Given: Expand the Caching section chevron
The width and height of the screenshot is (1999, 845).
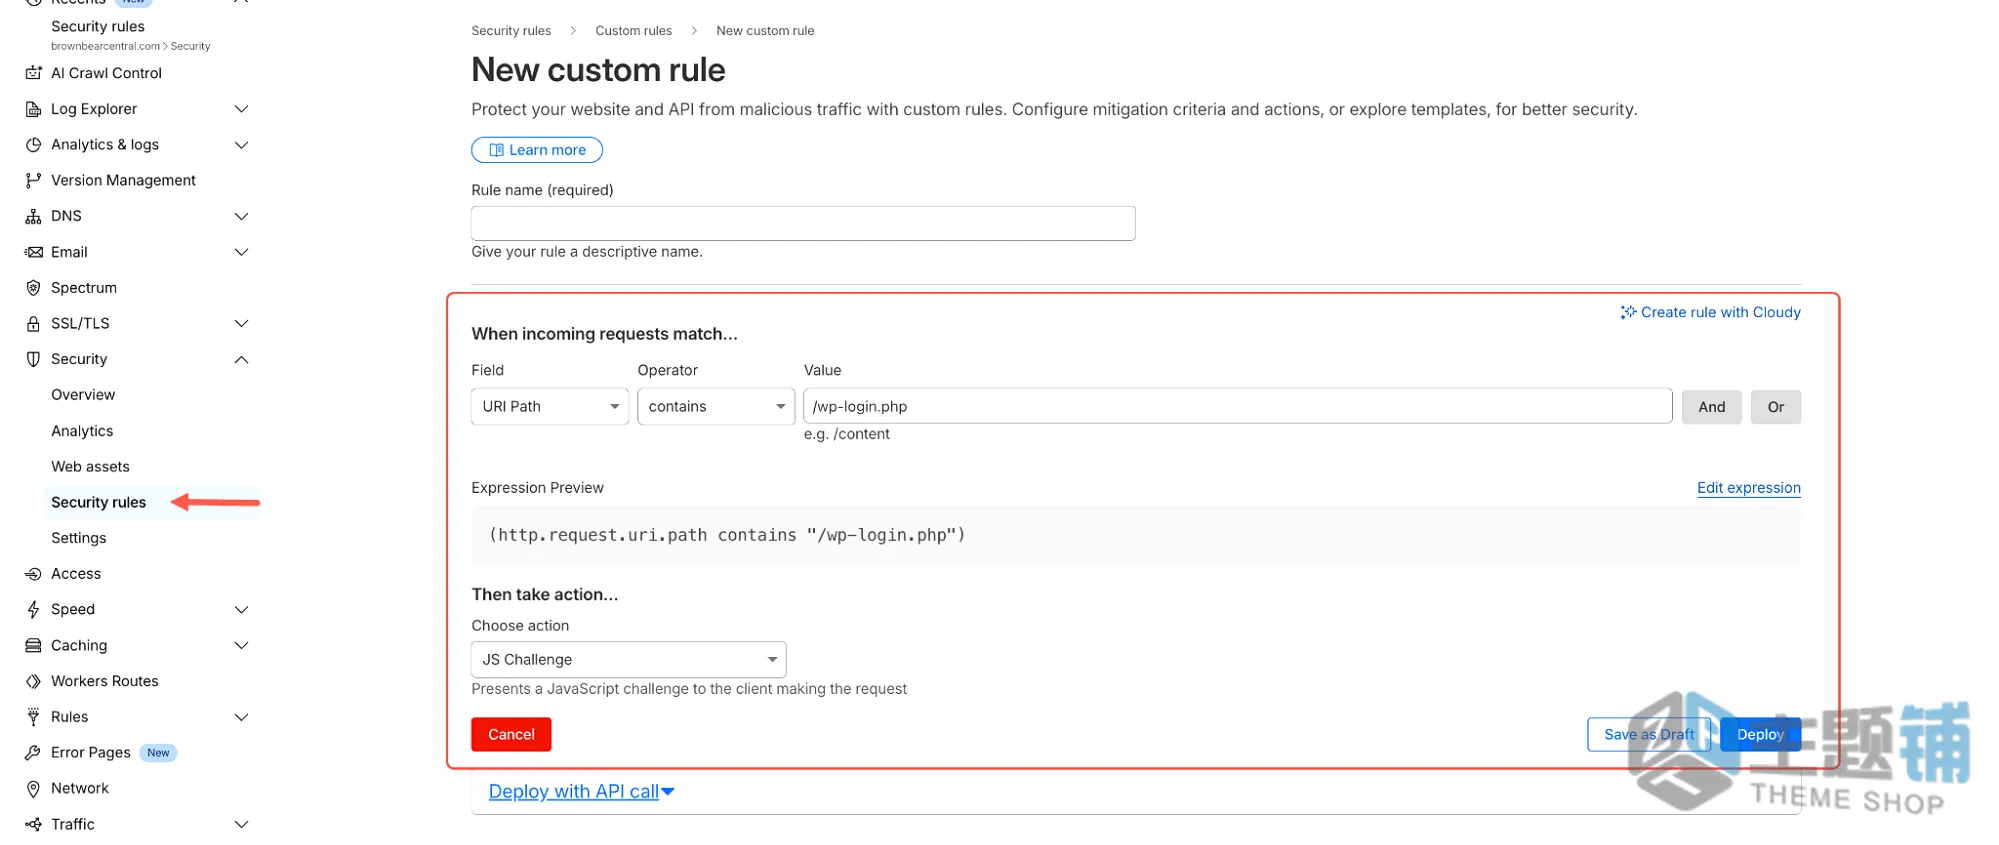Looking at the screenshot, I should pyautogui.click(x=241, y=646).
